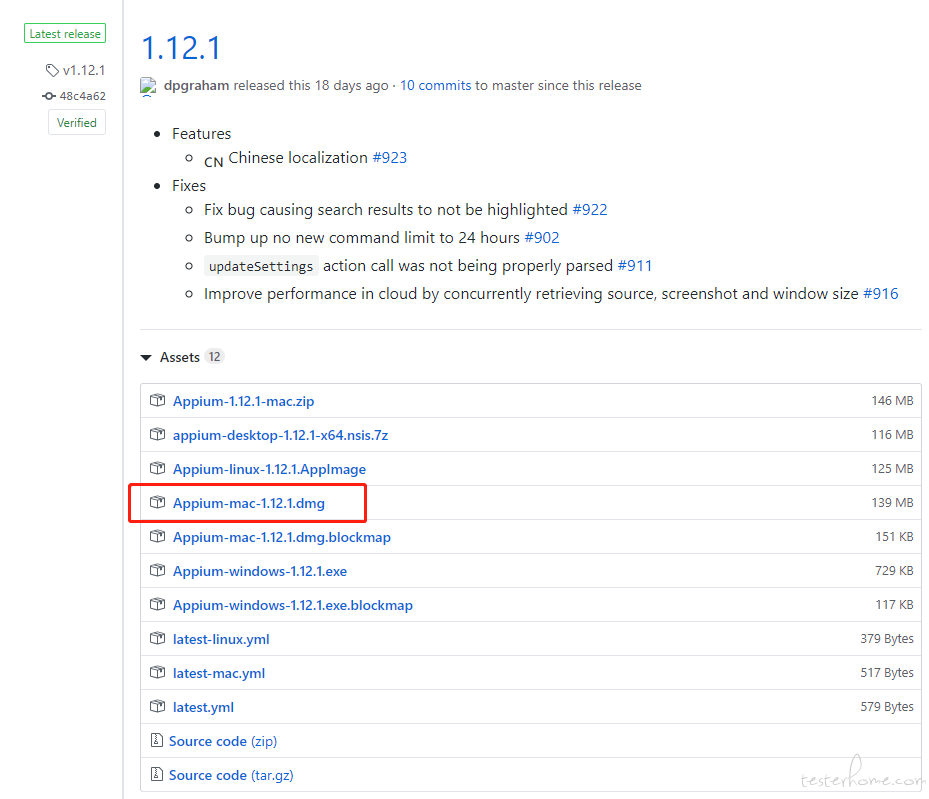
Task: Click the 729 KB size text
Action: coord(895,570)
